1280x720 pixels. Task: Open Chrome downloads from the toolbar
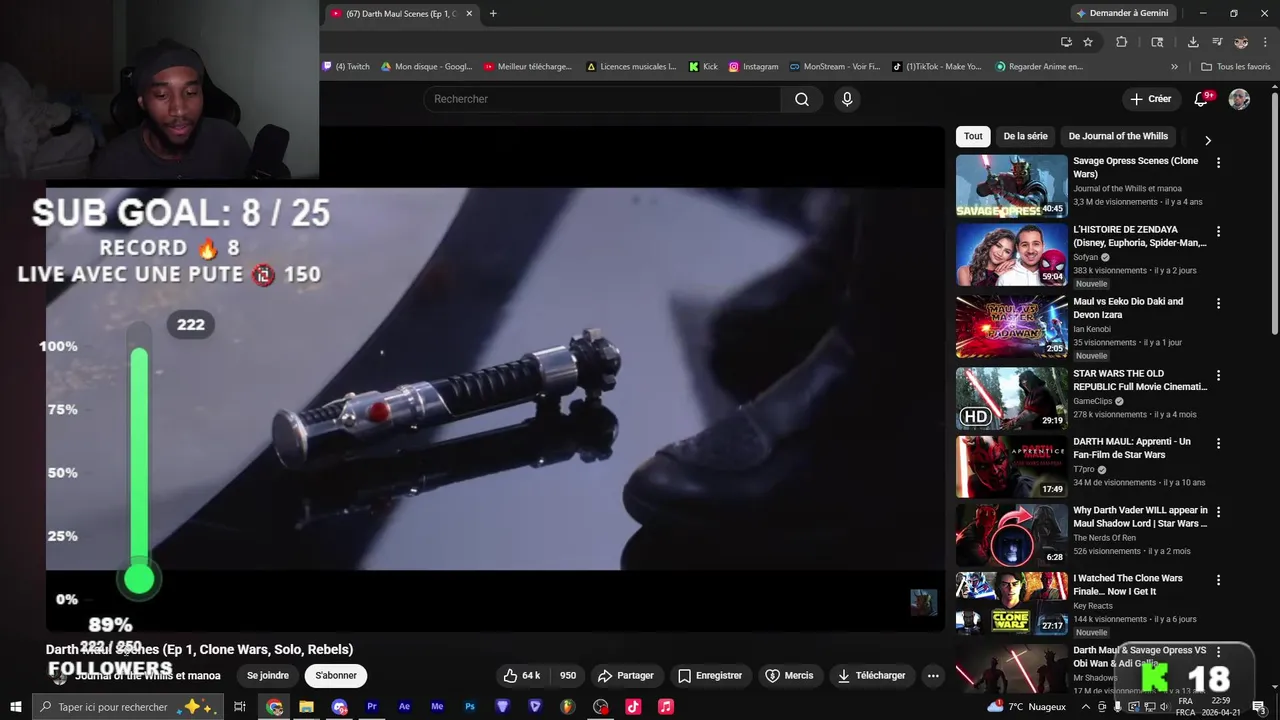point(1193,42)
